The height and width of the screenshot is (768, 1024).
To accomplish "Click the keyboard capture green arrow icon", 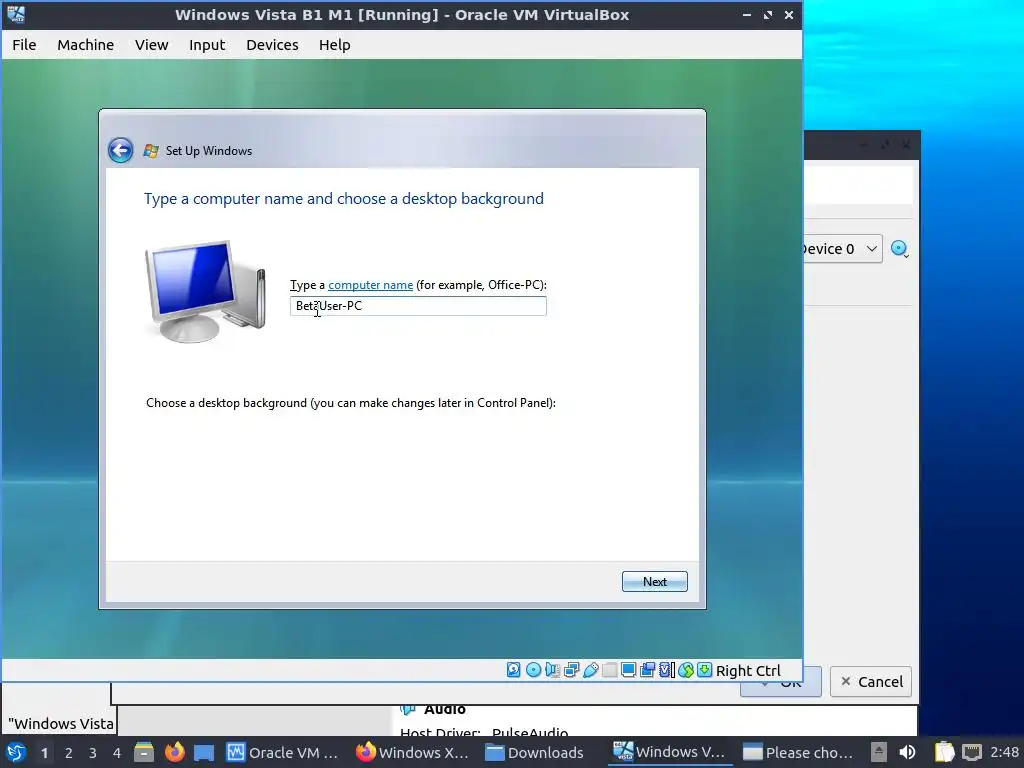I will coord(705,670).
